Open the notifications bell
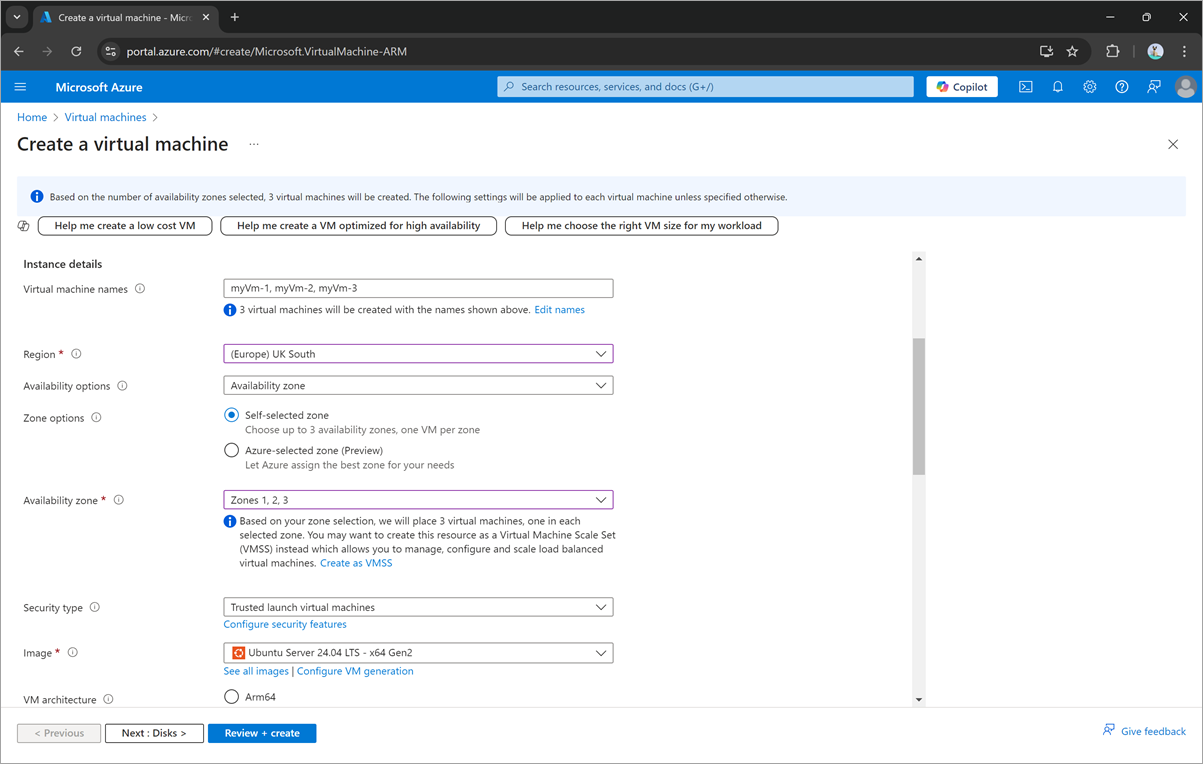The image size is (1203, 764). (x=1057, y=87)
